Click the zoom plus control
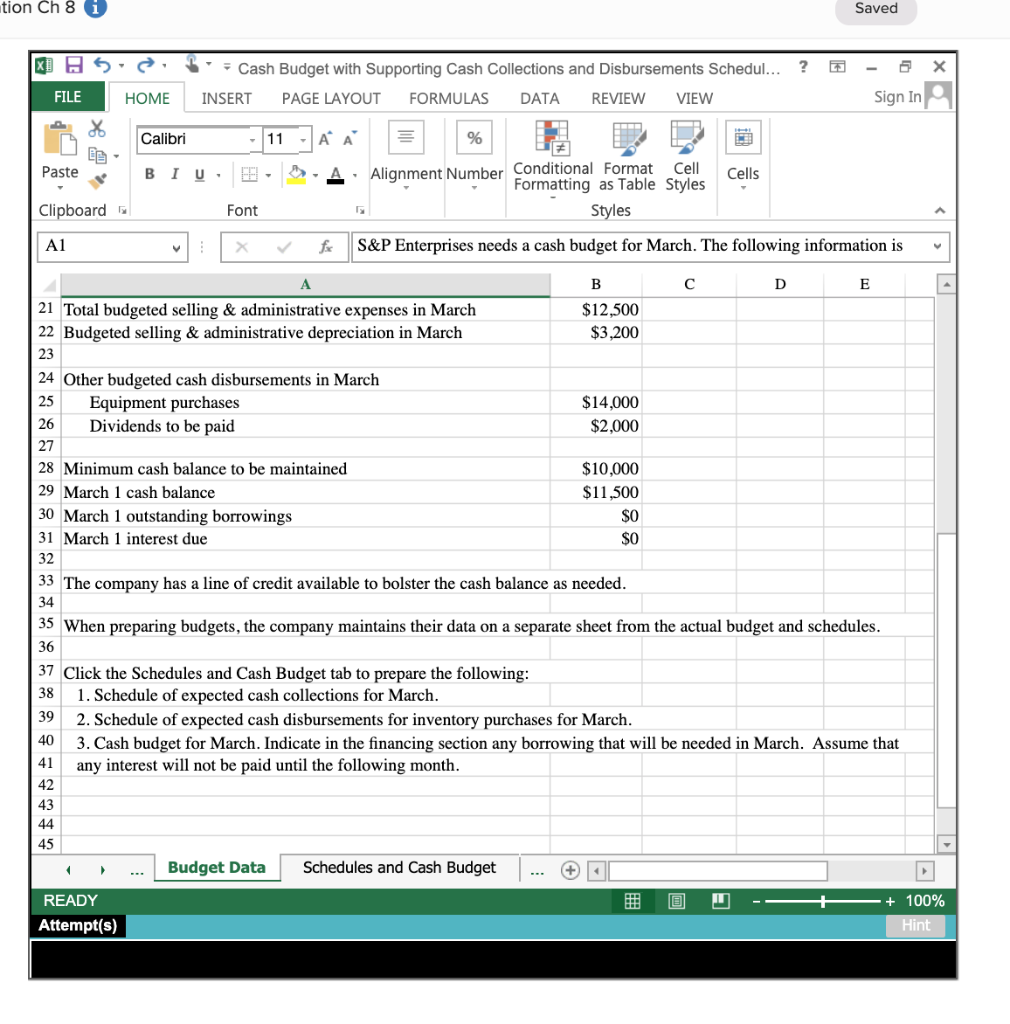The width and height of the screenshot is (1010, 1024). point(889,900)
